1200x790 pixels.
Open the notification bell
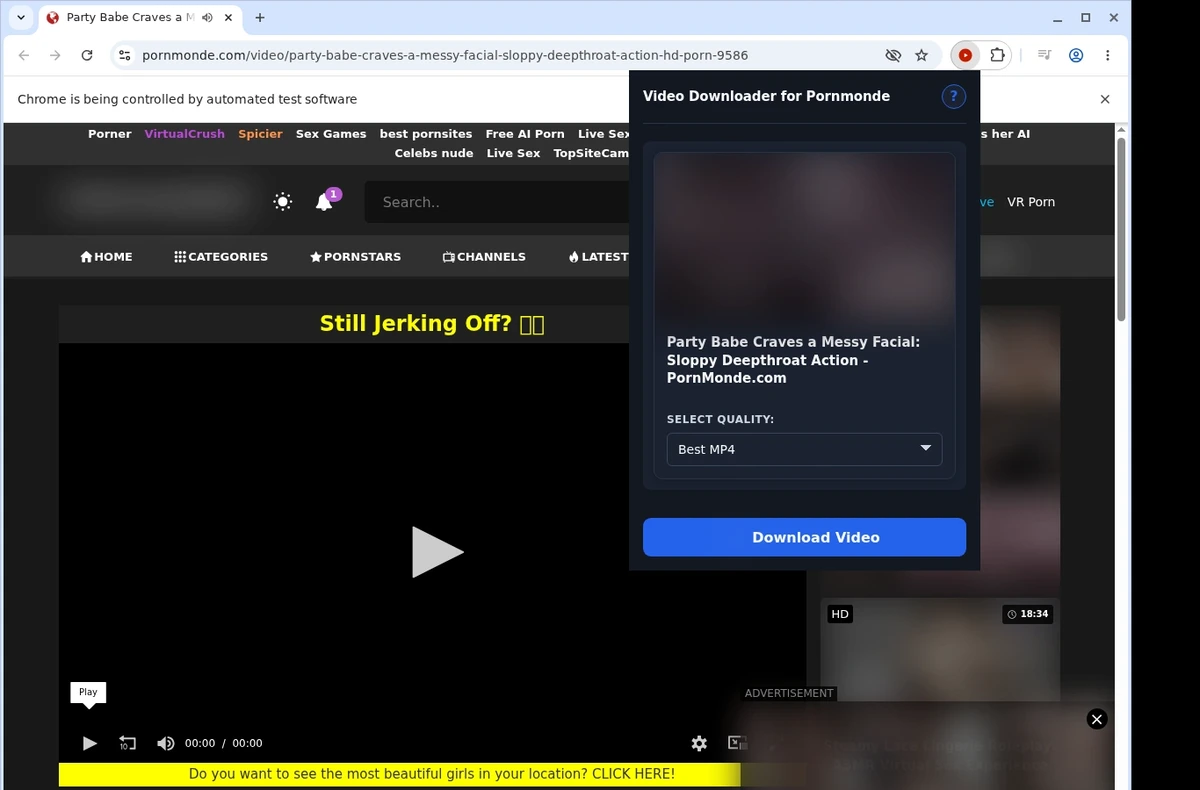click(x=324, y=202)
